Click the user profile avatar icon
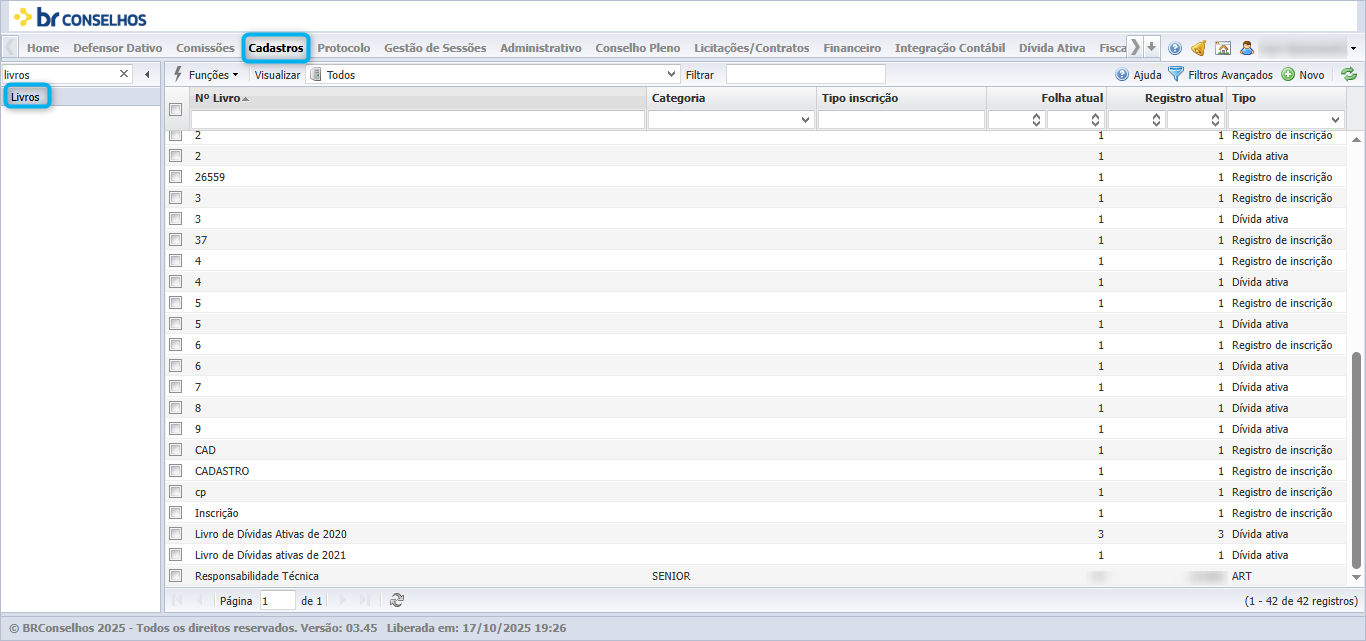Screen dimensions: 1366x641 1247,48
